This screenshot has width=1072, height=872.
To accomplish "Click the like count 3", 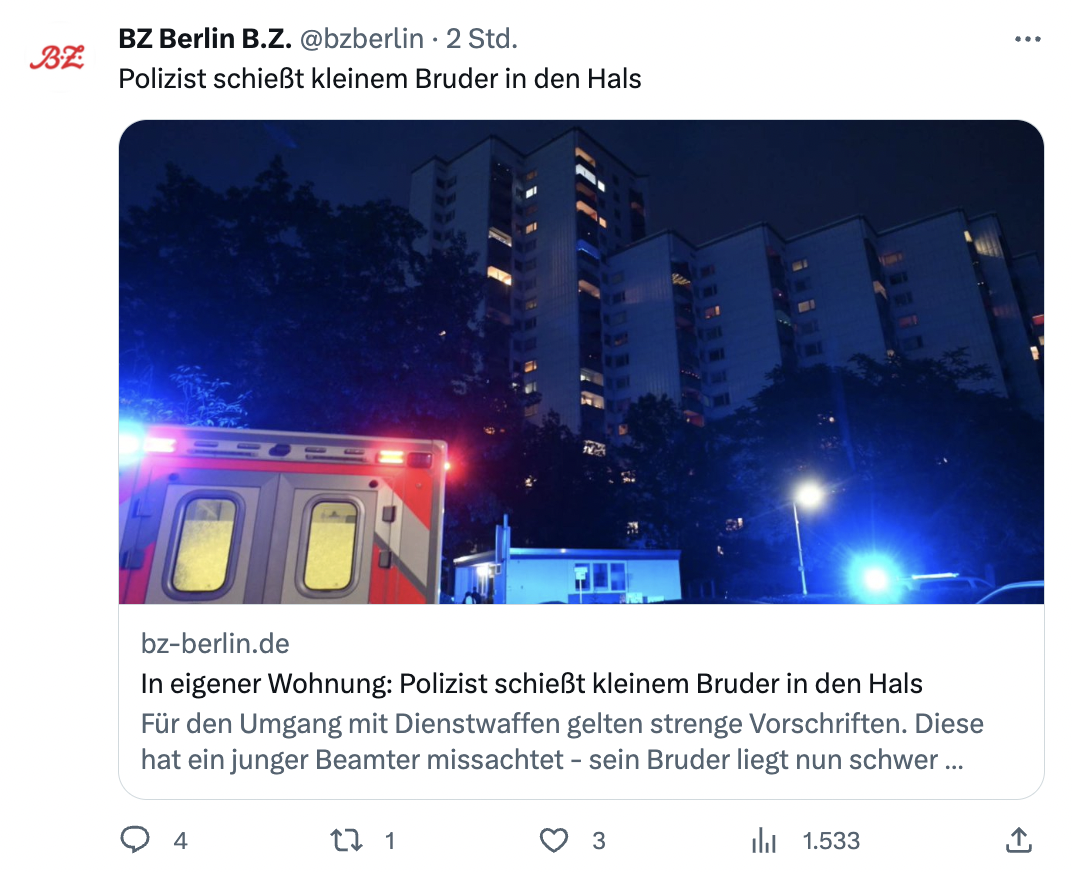I will 599,841.
